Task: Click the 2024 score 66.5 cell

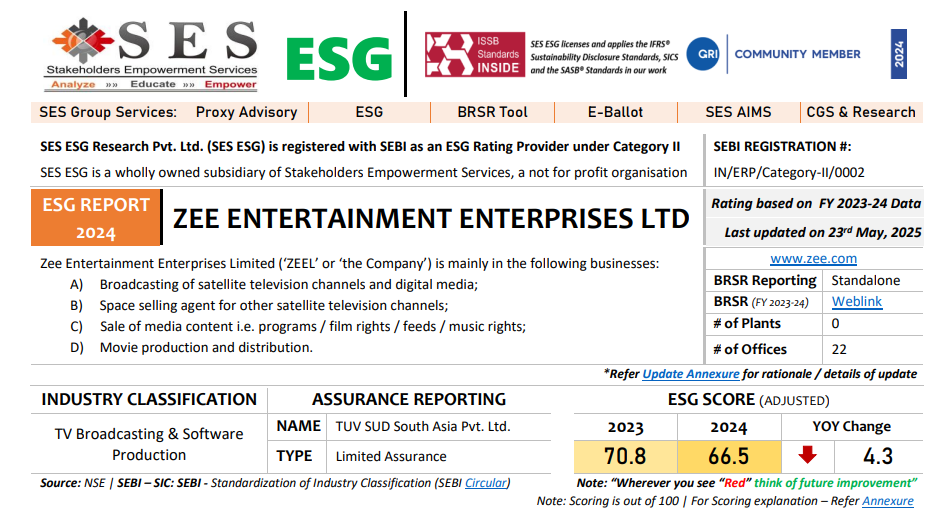Action: (729, 456)
